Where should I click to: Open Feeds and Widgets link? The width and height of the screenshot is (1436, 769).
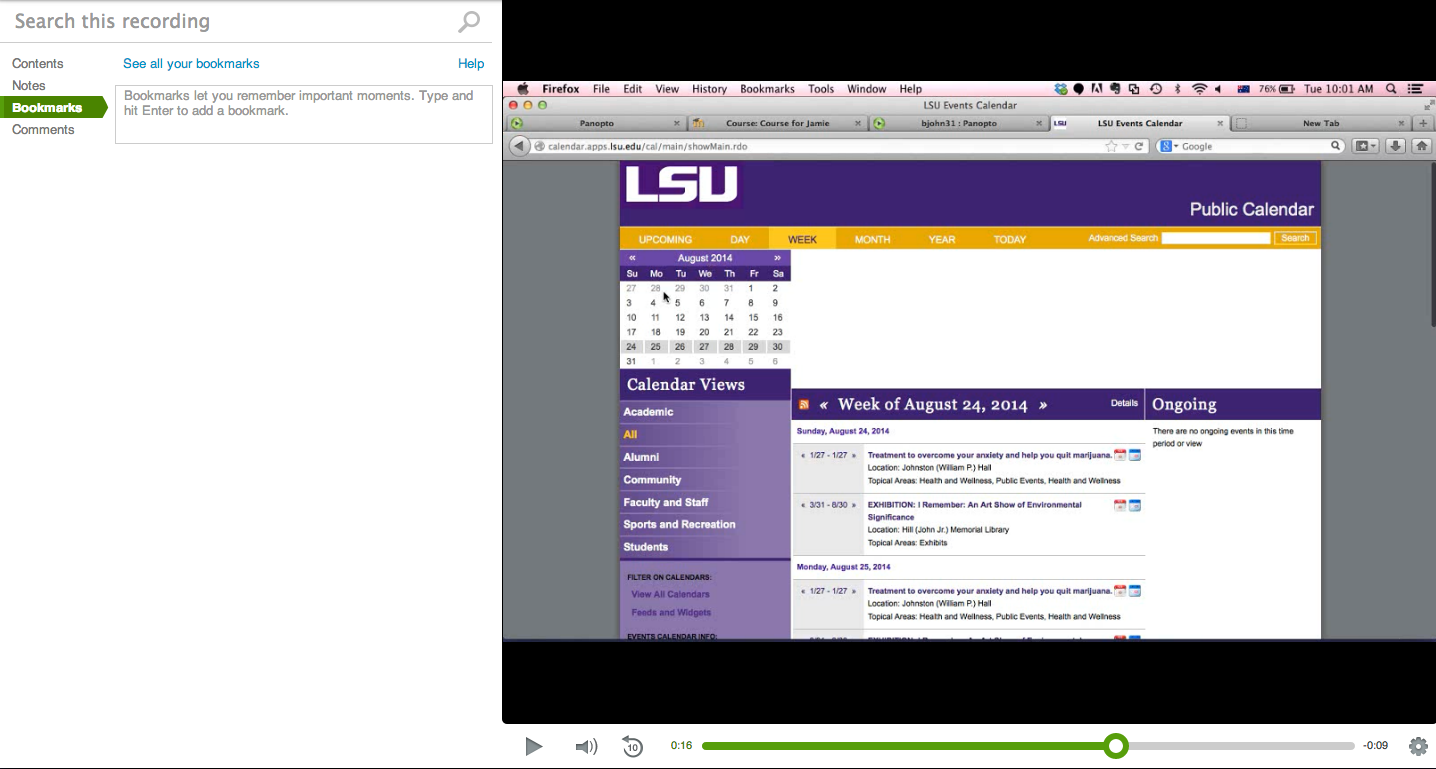pos(671,612)
